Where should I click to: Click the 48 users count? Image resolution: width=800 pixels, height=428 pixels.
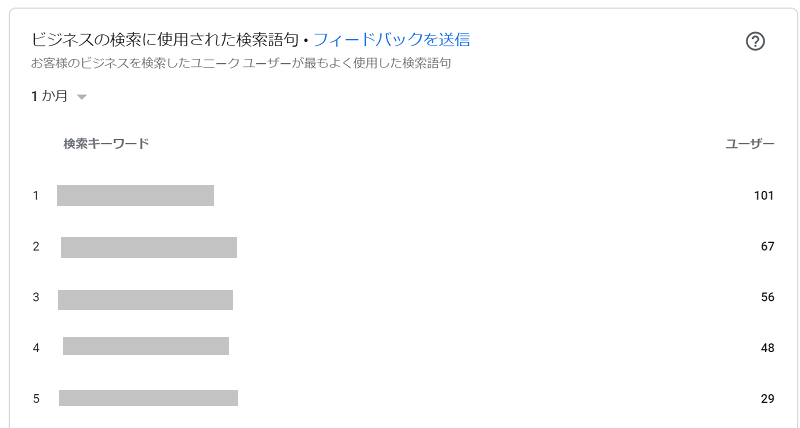click(x=767, y=348)
